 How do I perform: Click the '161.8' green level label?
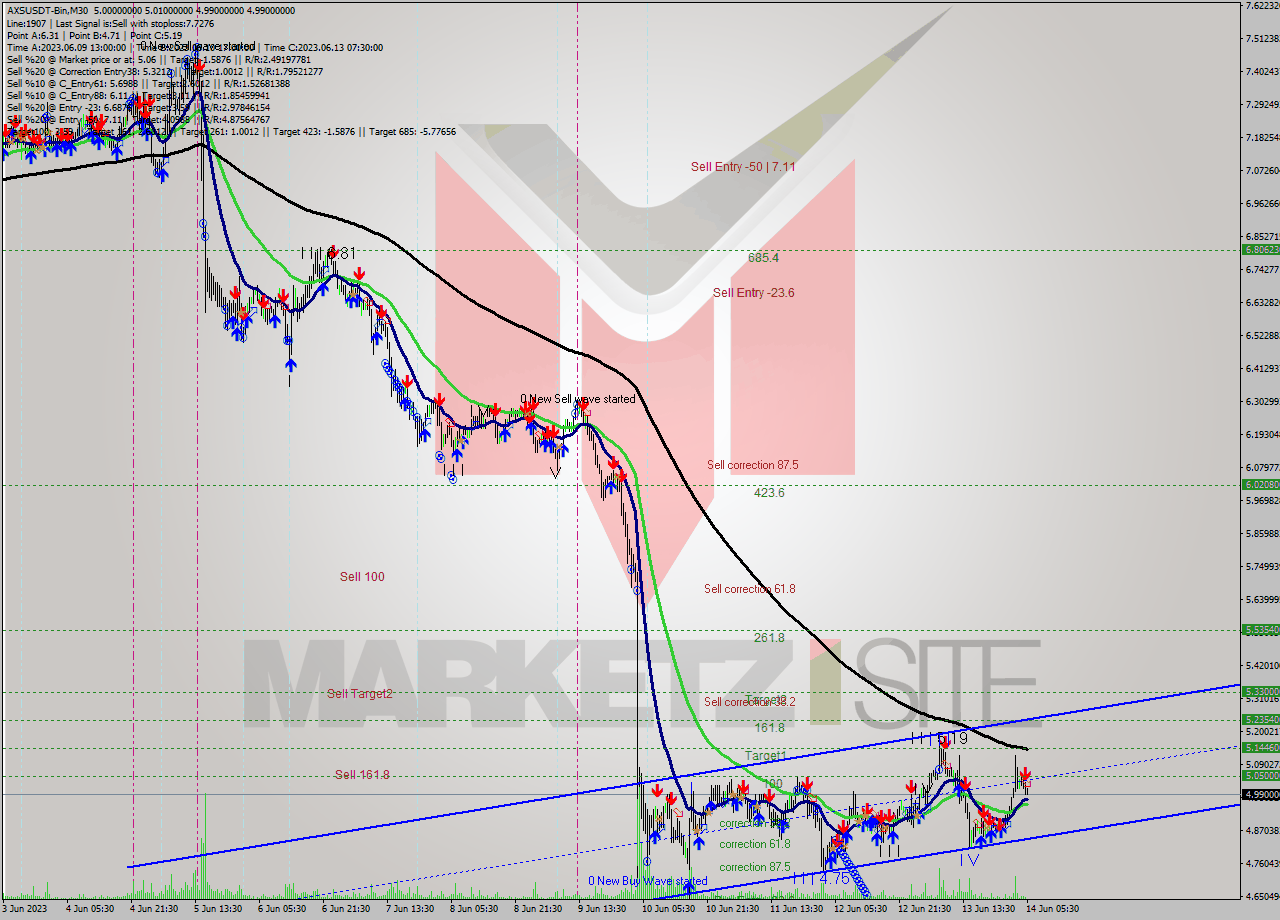769,728
